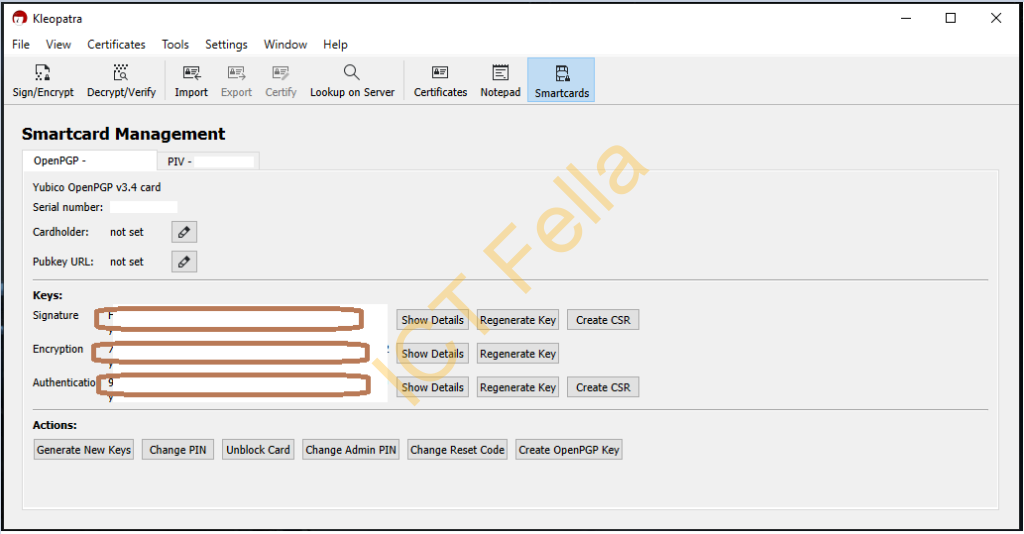Image resolution: width=1024 pixels, height=534 pixels.
Task: Create CSR for the Authentication key
Action: click(603, 387)
